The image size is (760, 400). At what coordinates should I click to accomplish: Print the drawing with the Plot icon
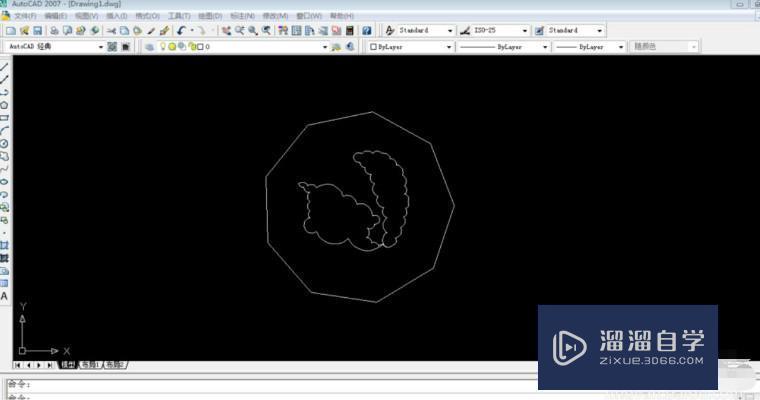54,31
